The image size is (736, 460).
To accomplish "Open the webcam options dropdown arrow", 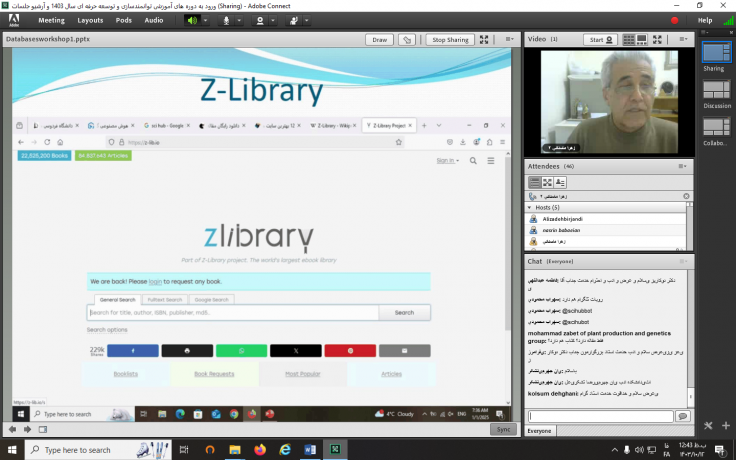I will point(273,21).
